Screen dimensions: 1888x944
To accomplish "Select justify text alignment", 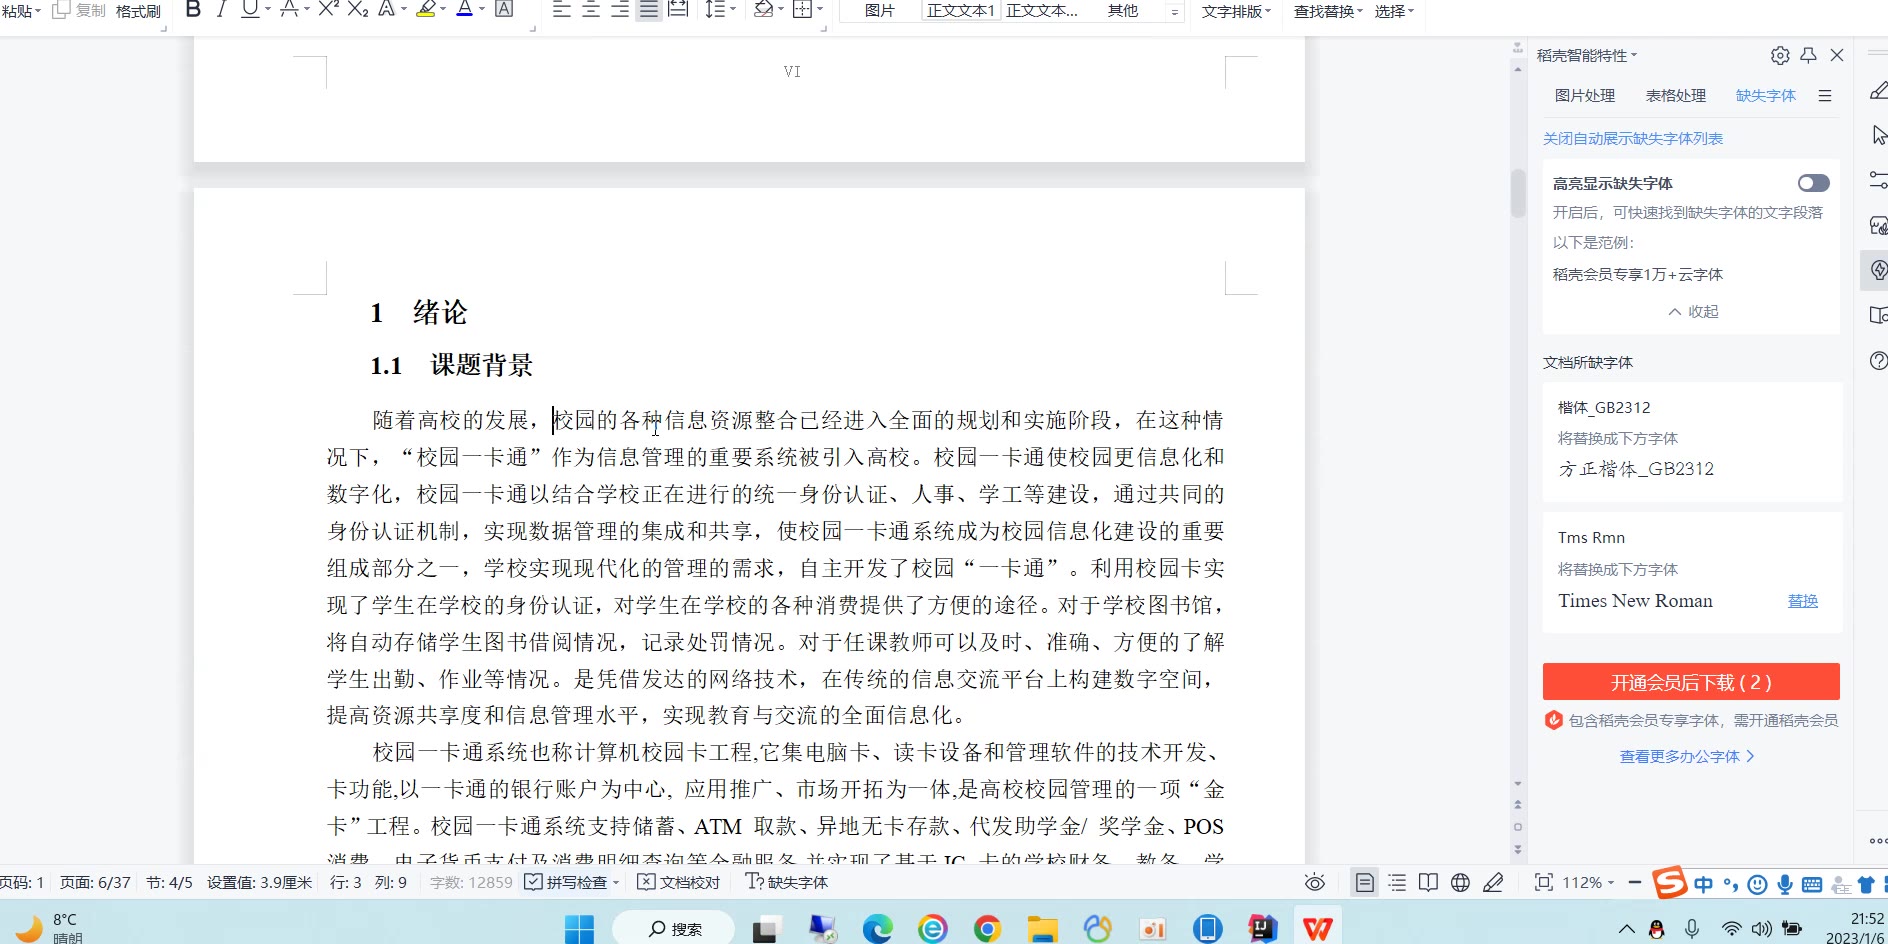I will tap(649, 10).
